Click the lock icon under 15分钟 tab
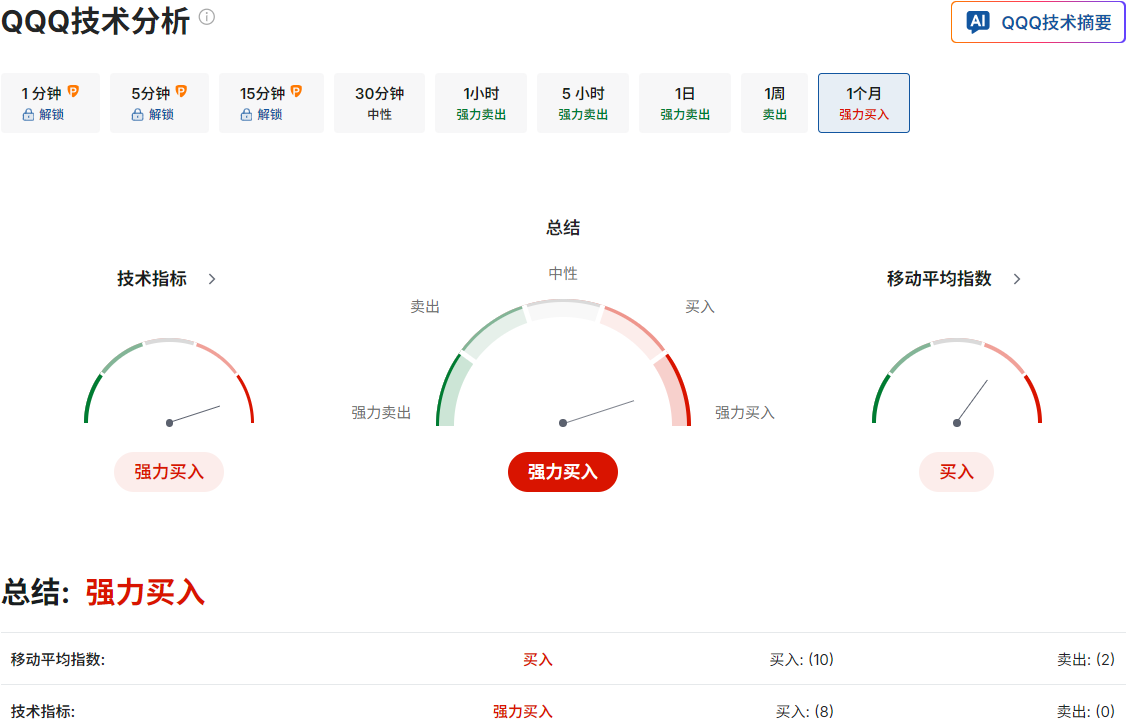The width and height of the screenshot is (1130, 728). click(246, 113)
